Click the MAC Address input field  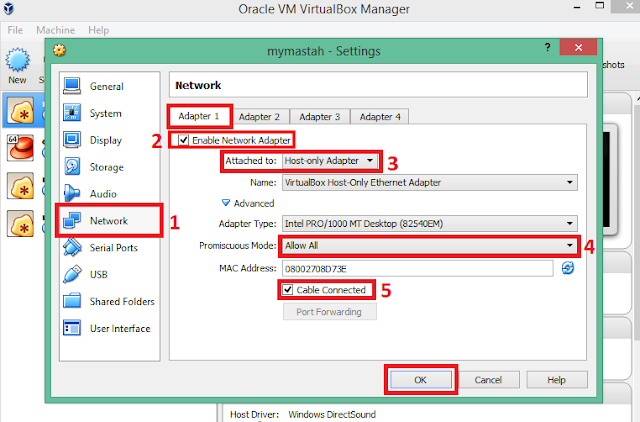coord(418,269)
